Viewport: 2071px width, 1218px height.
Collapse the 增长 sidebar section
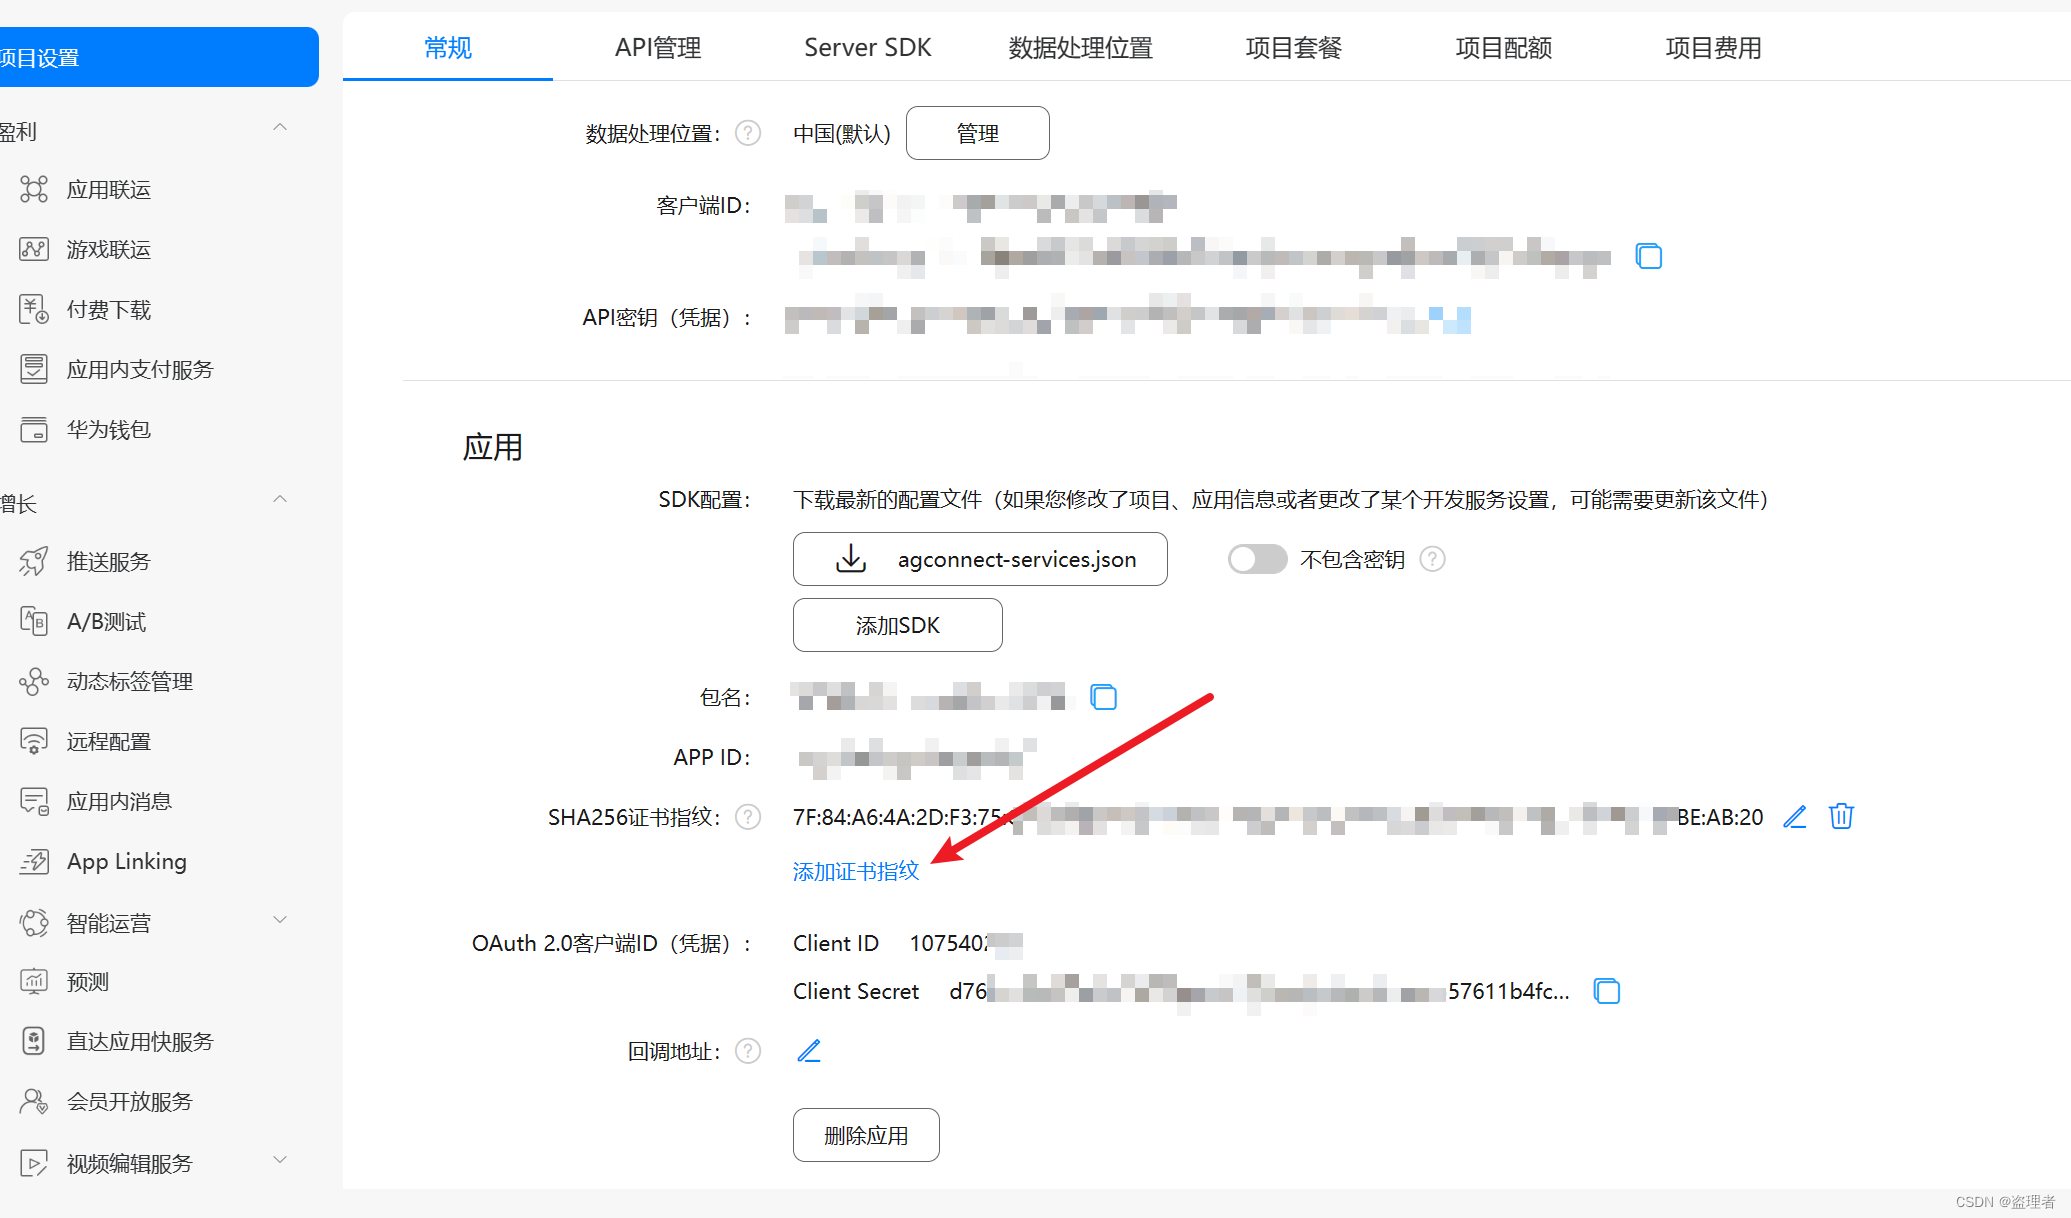(280, 500)
